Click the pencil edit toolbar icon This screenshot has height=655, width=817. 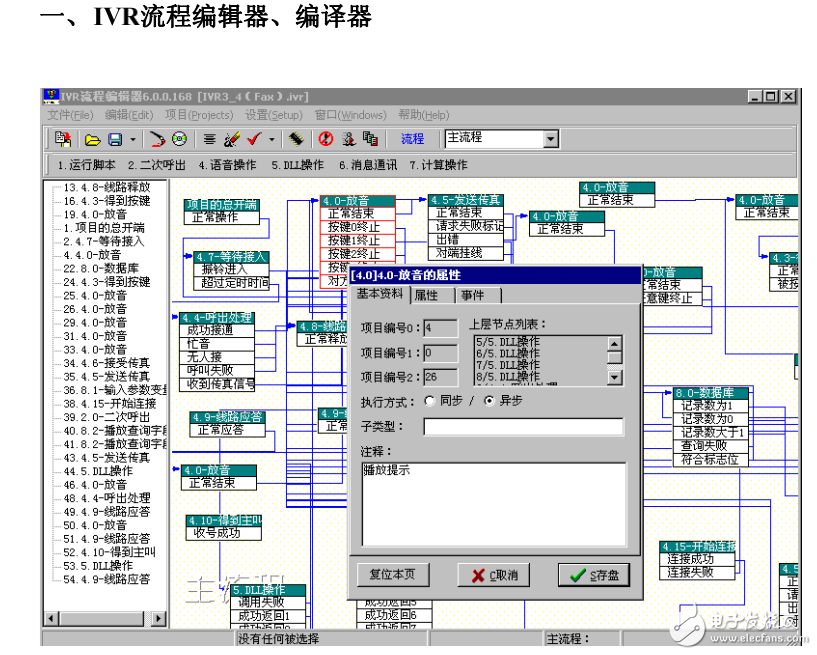click(x=231, y=139)
